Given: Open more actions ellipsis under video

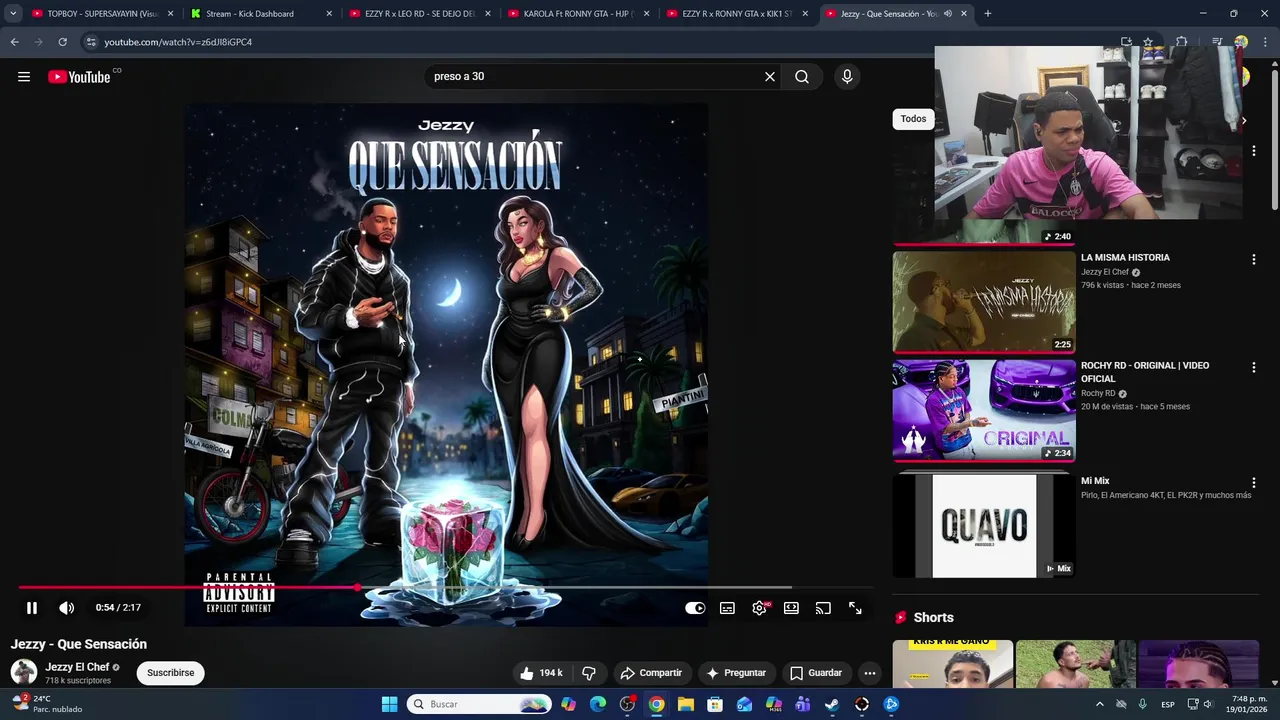Looking at the screenshot, I should pos(870,673).
